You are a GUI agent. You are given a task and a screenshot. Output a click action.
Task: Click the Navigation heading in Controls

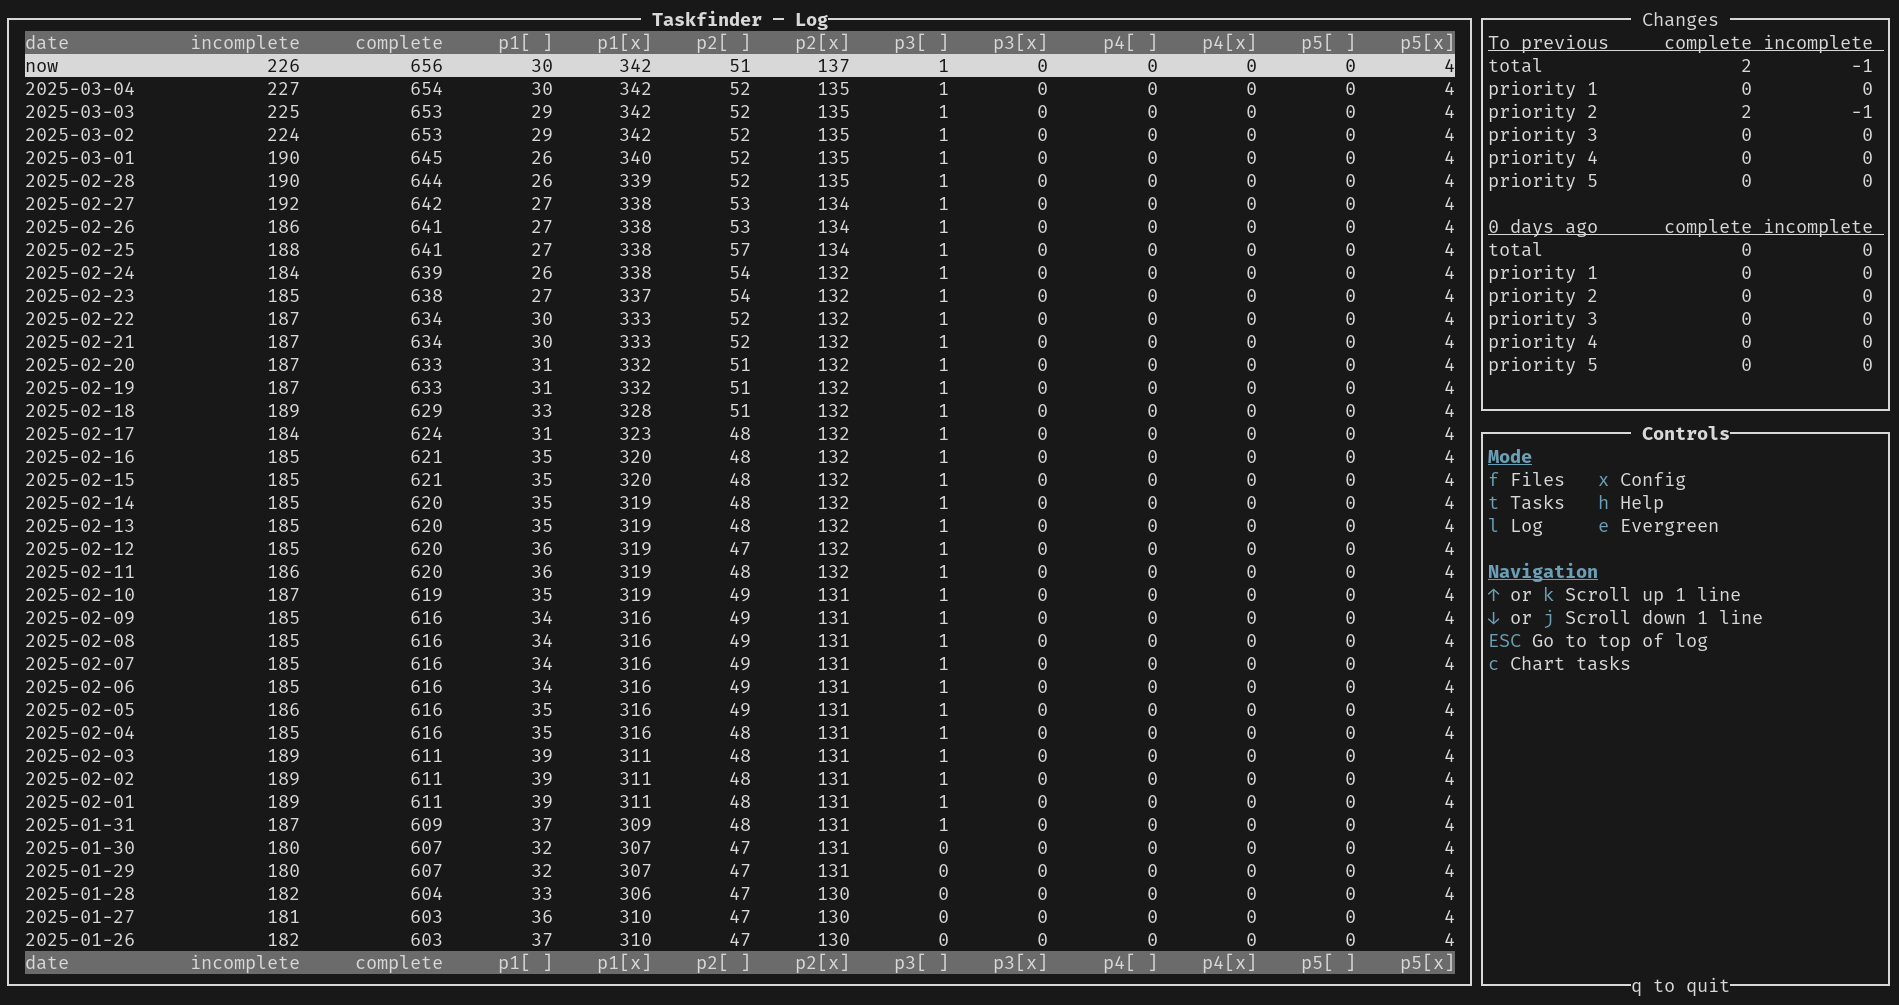[x=1542, y=572]
